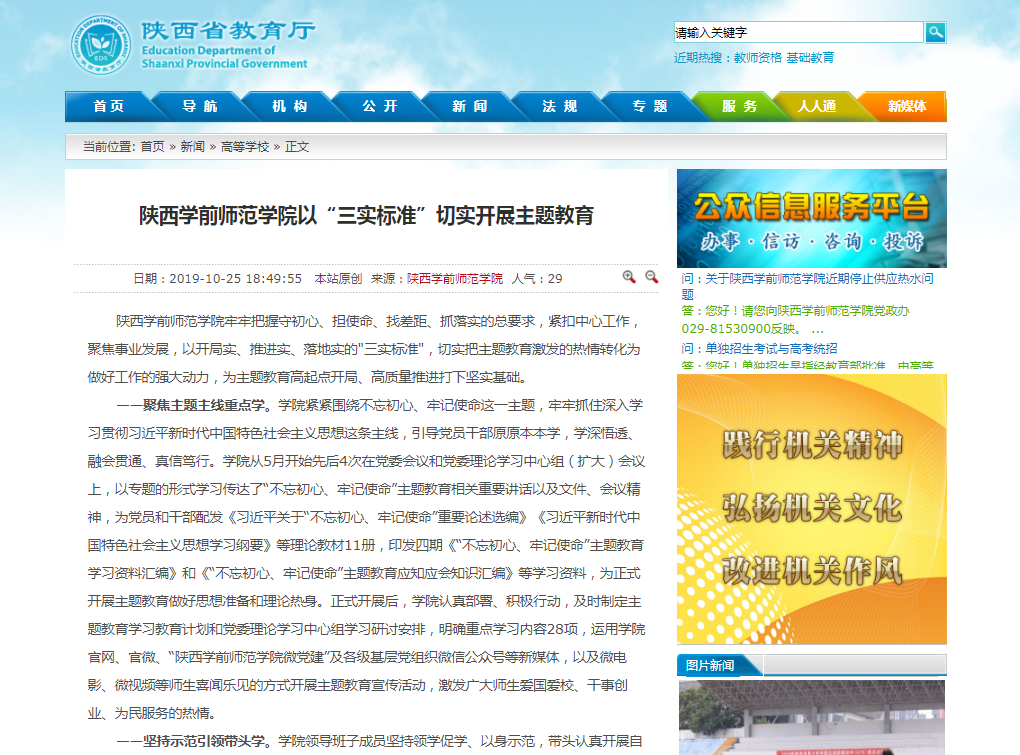
Task: Open the red 陕西学前师范学院 source link
Action: point(455,278)
